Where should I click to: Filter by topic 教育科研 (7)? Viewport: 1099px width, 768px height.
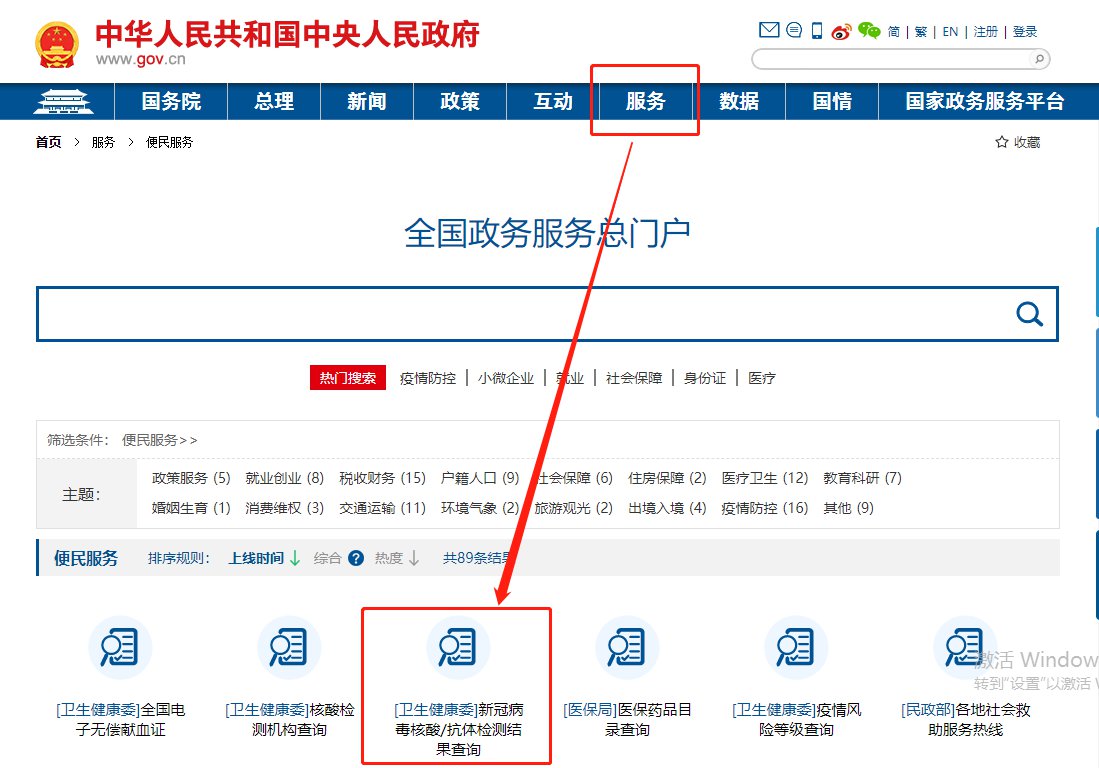(863, 478)
